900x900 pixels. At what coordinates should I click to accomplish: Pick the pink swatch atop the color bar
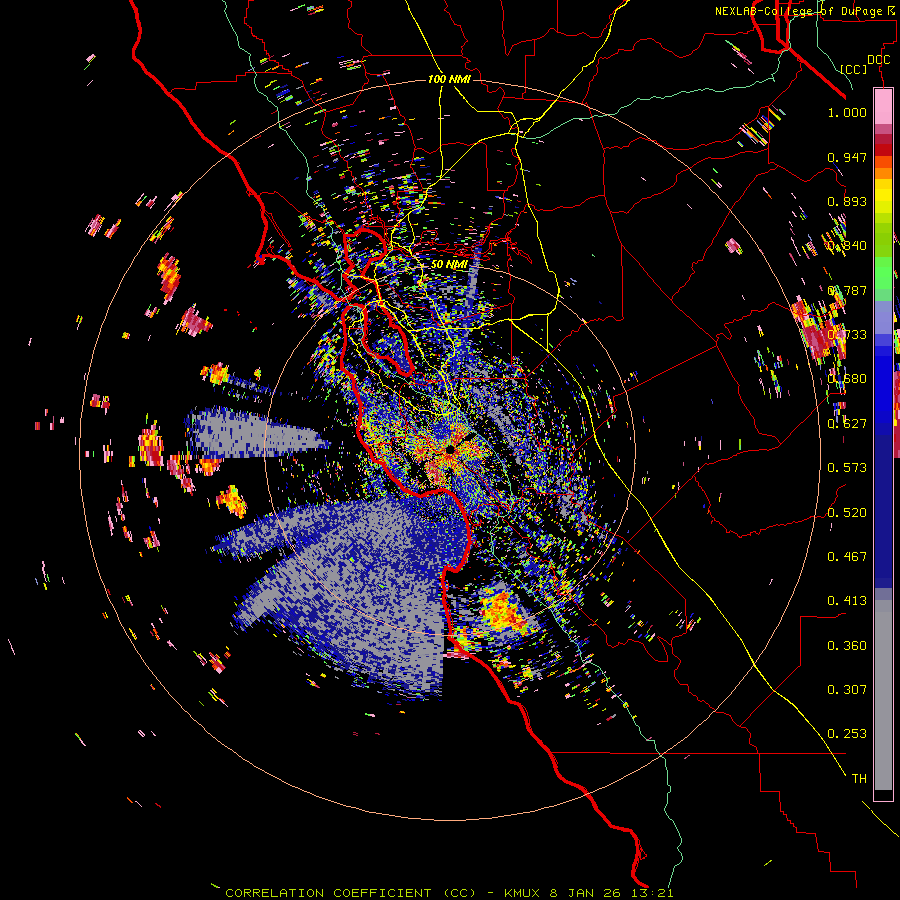point(883,107)
